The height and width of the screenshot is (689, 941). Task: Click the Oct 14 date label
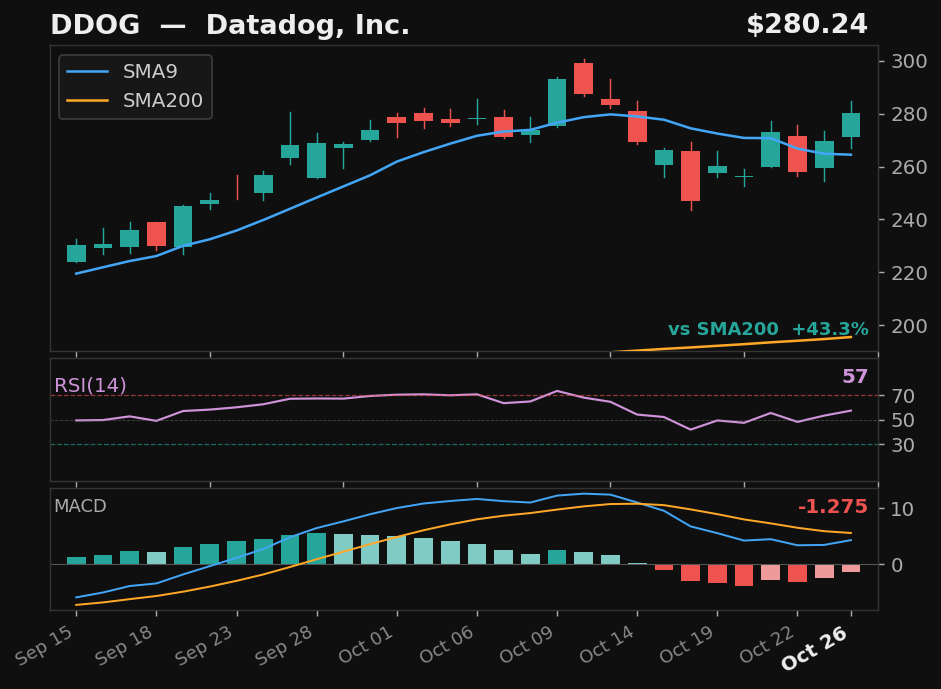[607, 645]
